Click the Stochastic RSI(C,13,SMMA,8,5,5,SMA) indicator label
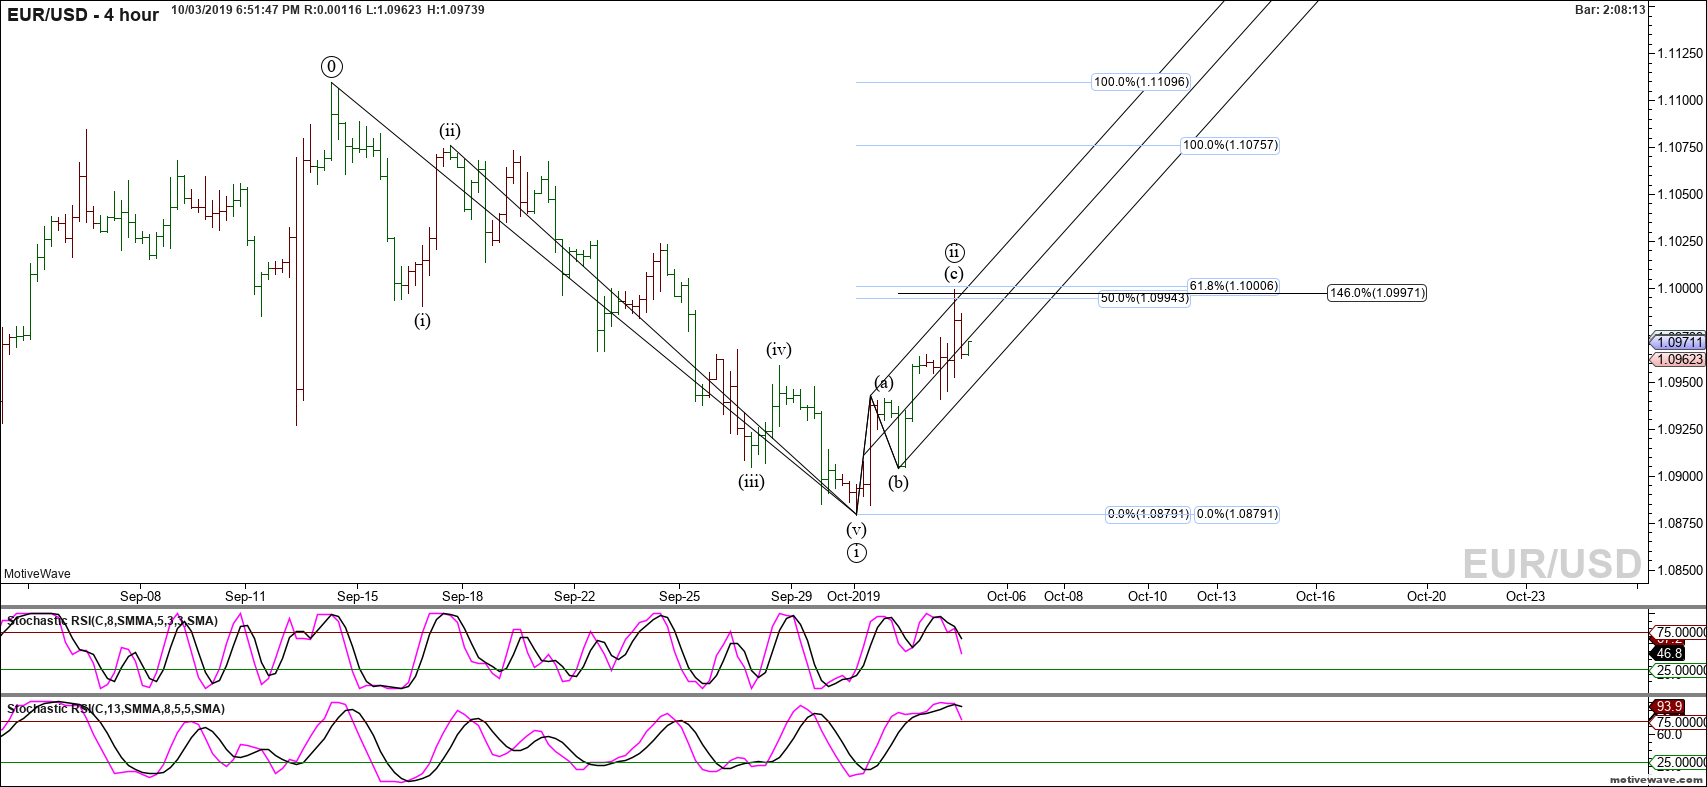Image resolution: width=1707 pixels, height=787 pixels. (x=116, y=708)
